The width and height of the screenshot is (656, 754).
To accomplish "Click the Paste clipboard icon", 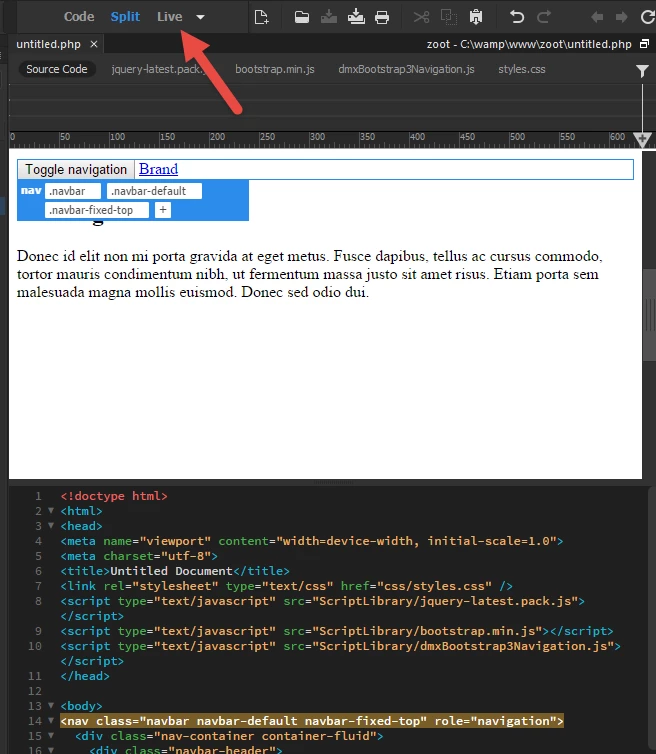I will coord(476,17).
